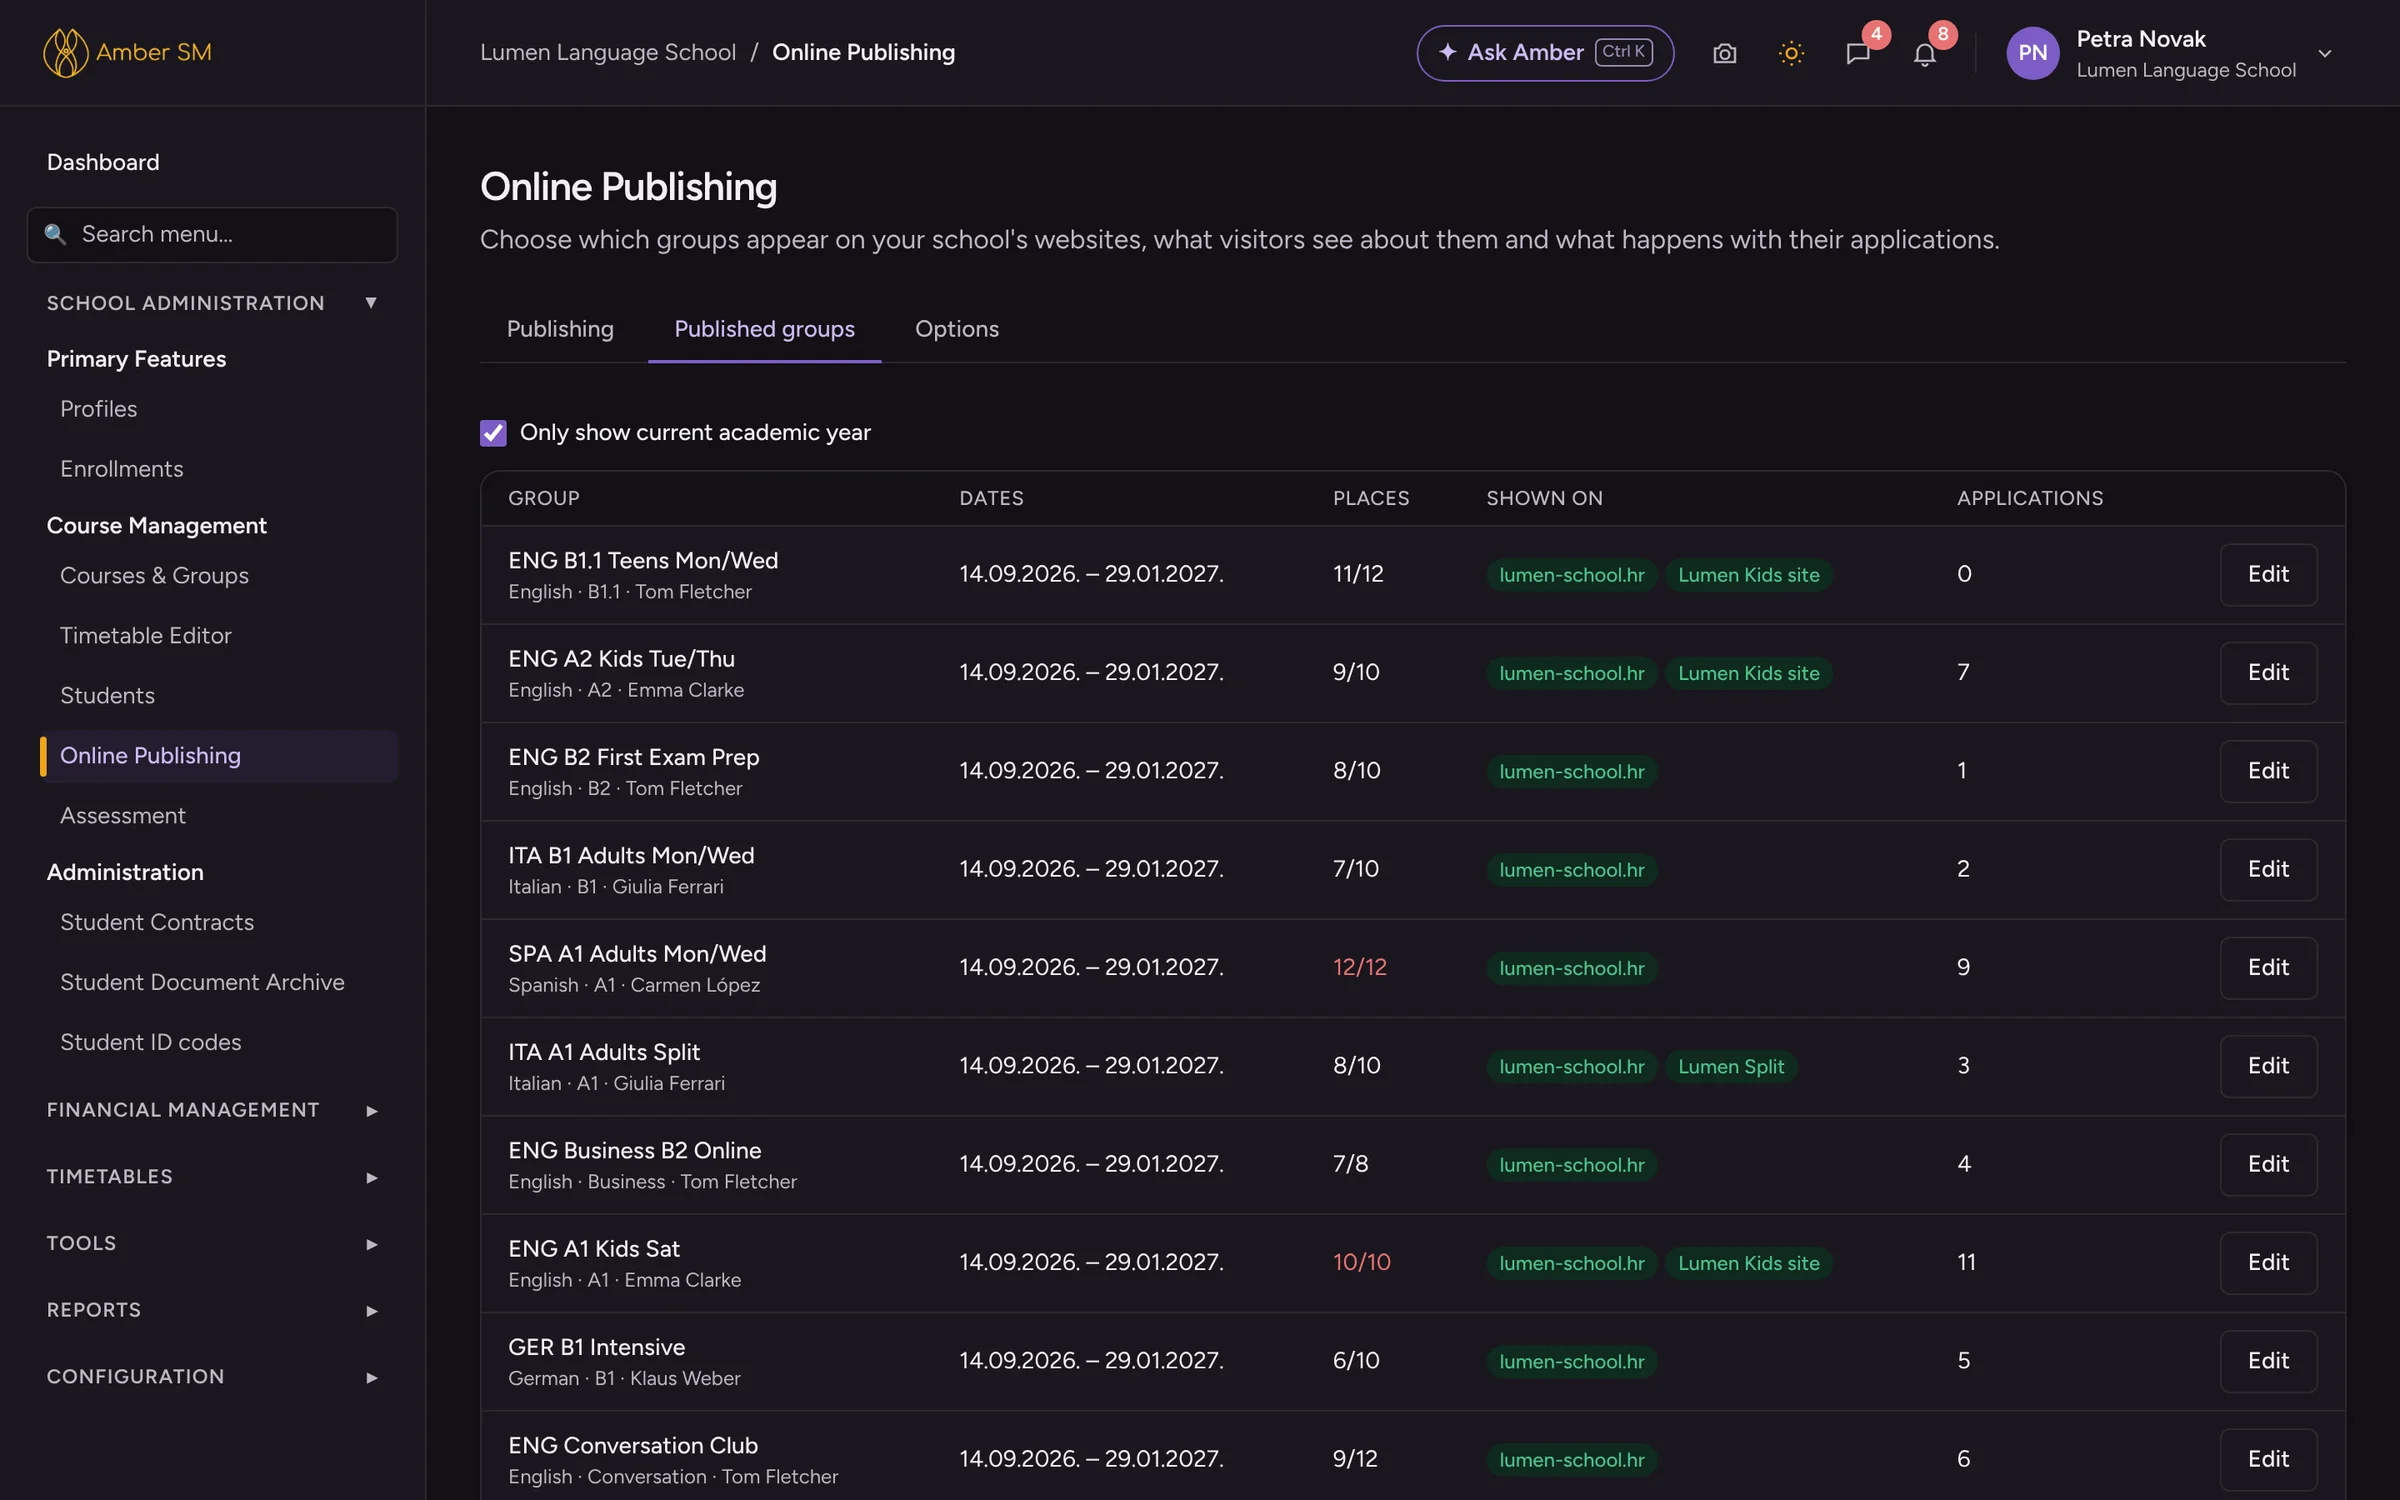Open the notifications bell icon

(1925, 53)
